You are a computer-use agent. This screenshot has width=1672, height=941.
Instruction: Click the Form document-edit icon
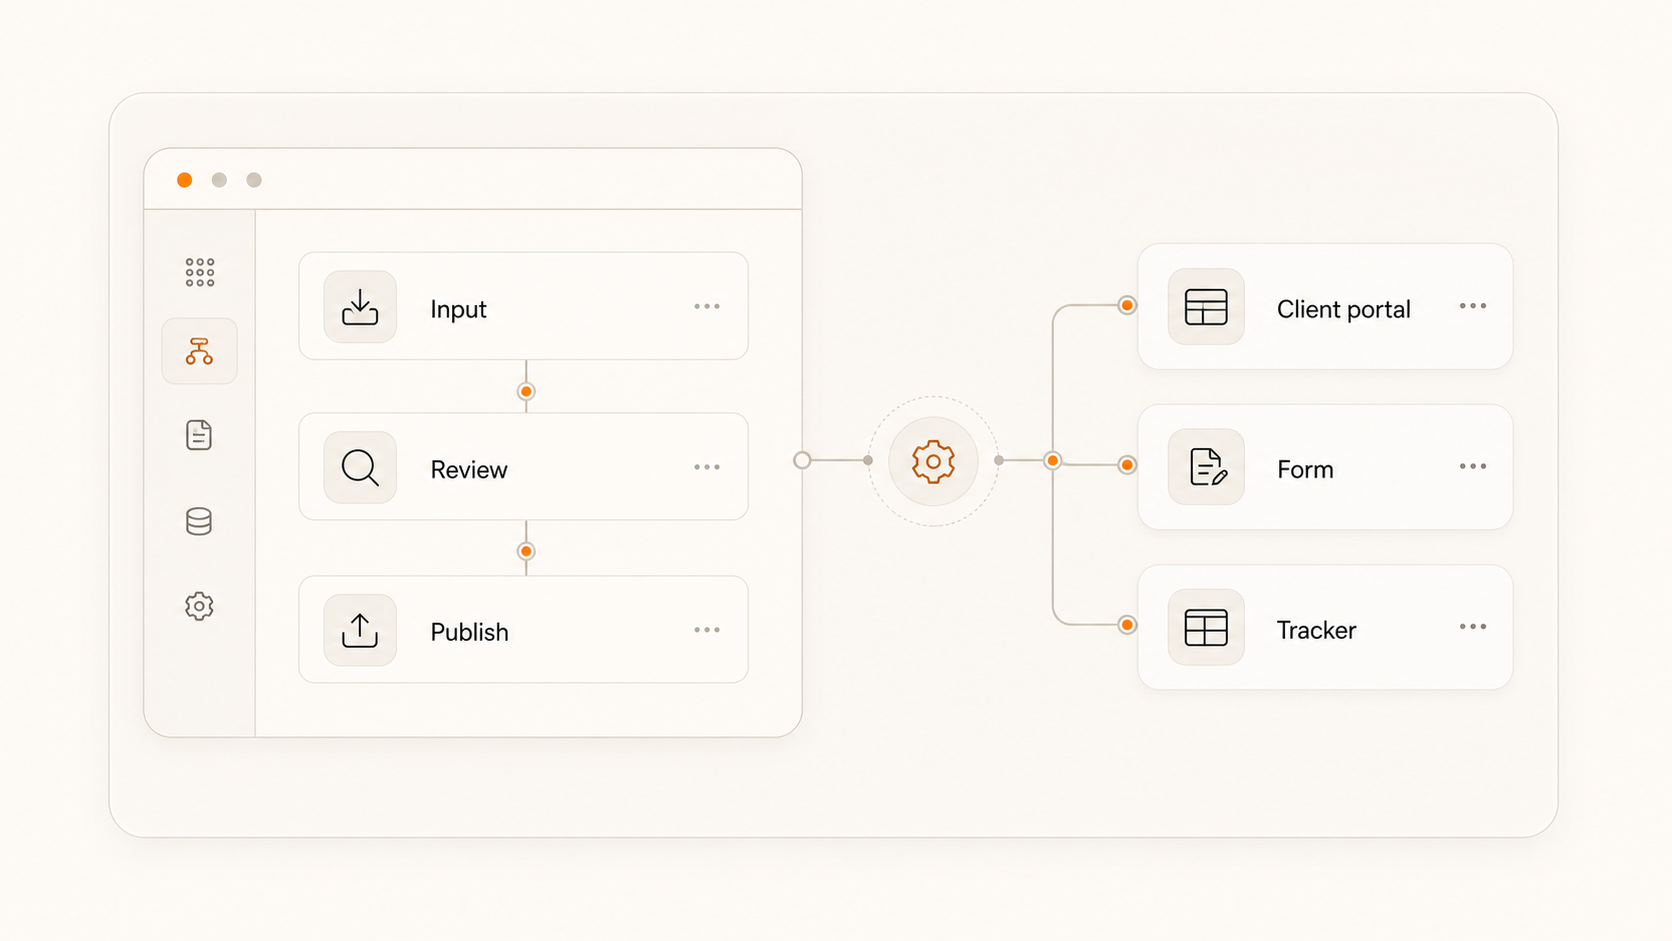point(1206,467)
